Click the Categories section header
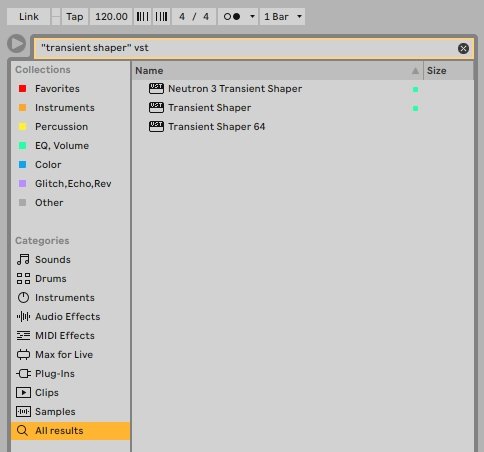Viewport: 484px width, 452px height. [42, 241]
